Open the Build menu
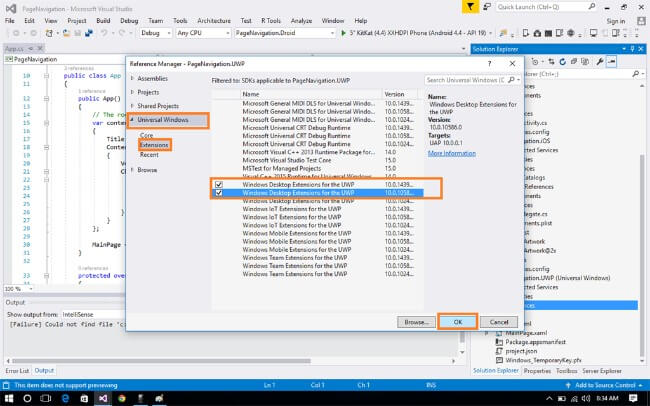Viewport: 650px width, 406px height. click(x=103, y=21)
